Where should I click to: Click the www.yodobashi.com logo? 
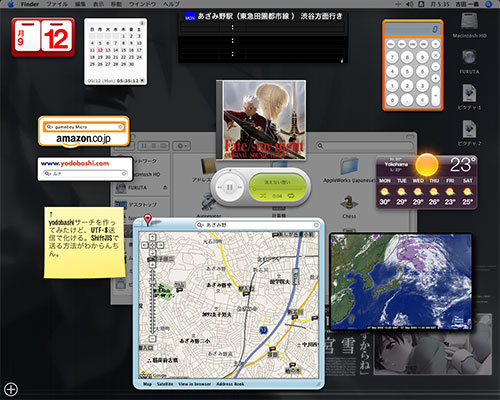(x=75, y=163)
